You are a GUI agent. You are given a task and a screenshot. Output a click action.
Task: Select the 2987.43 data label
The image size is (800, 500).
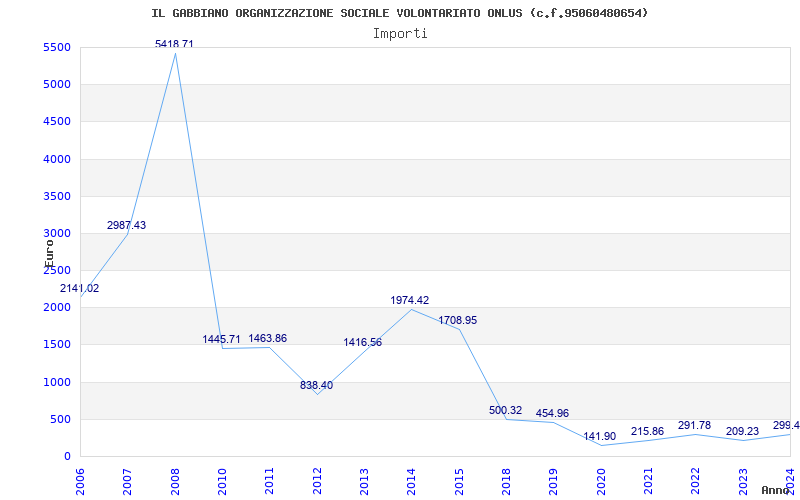coord(127,225)
